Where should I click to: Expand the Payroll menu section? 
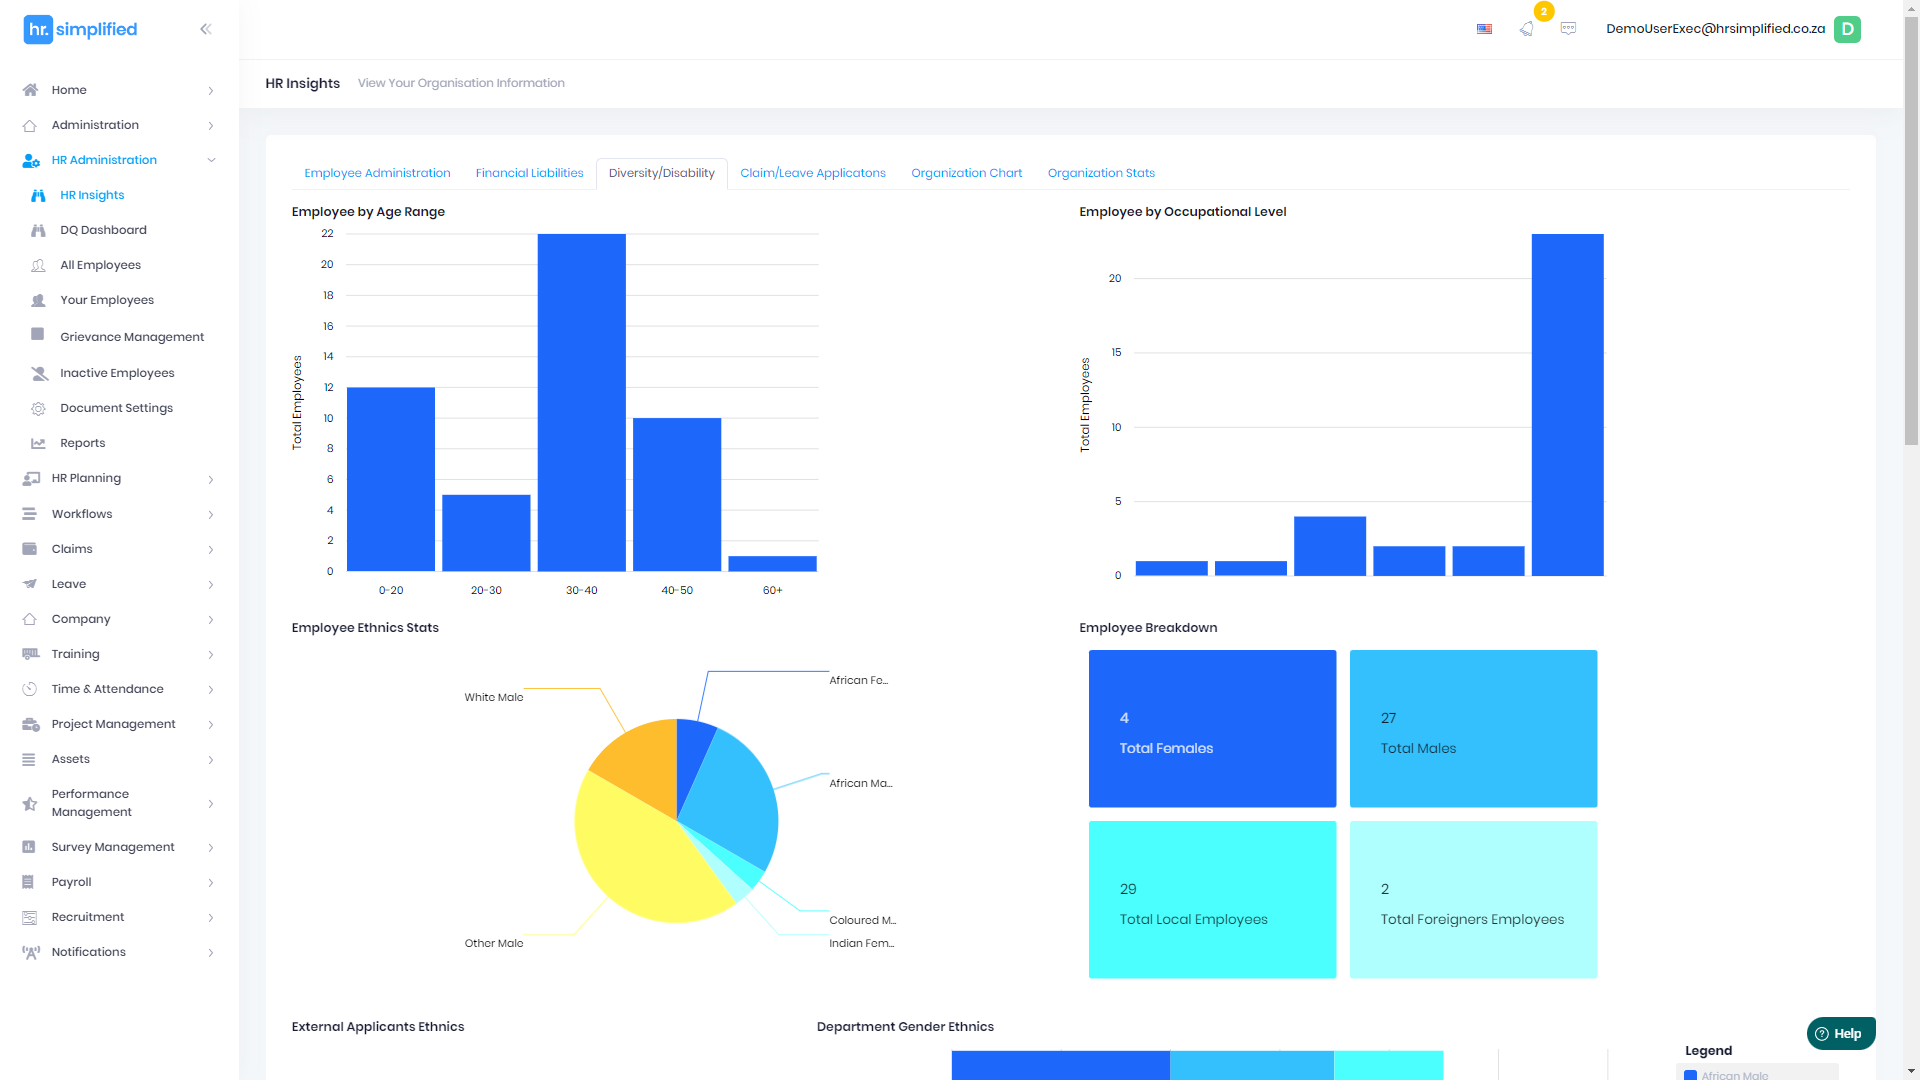pyautogui.click(x=70, y=882)
